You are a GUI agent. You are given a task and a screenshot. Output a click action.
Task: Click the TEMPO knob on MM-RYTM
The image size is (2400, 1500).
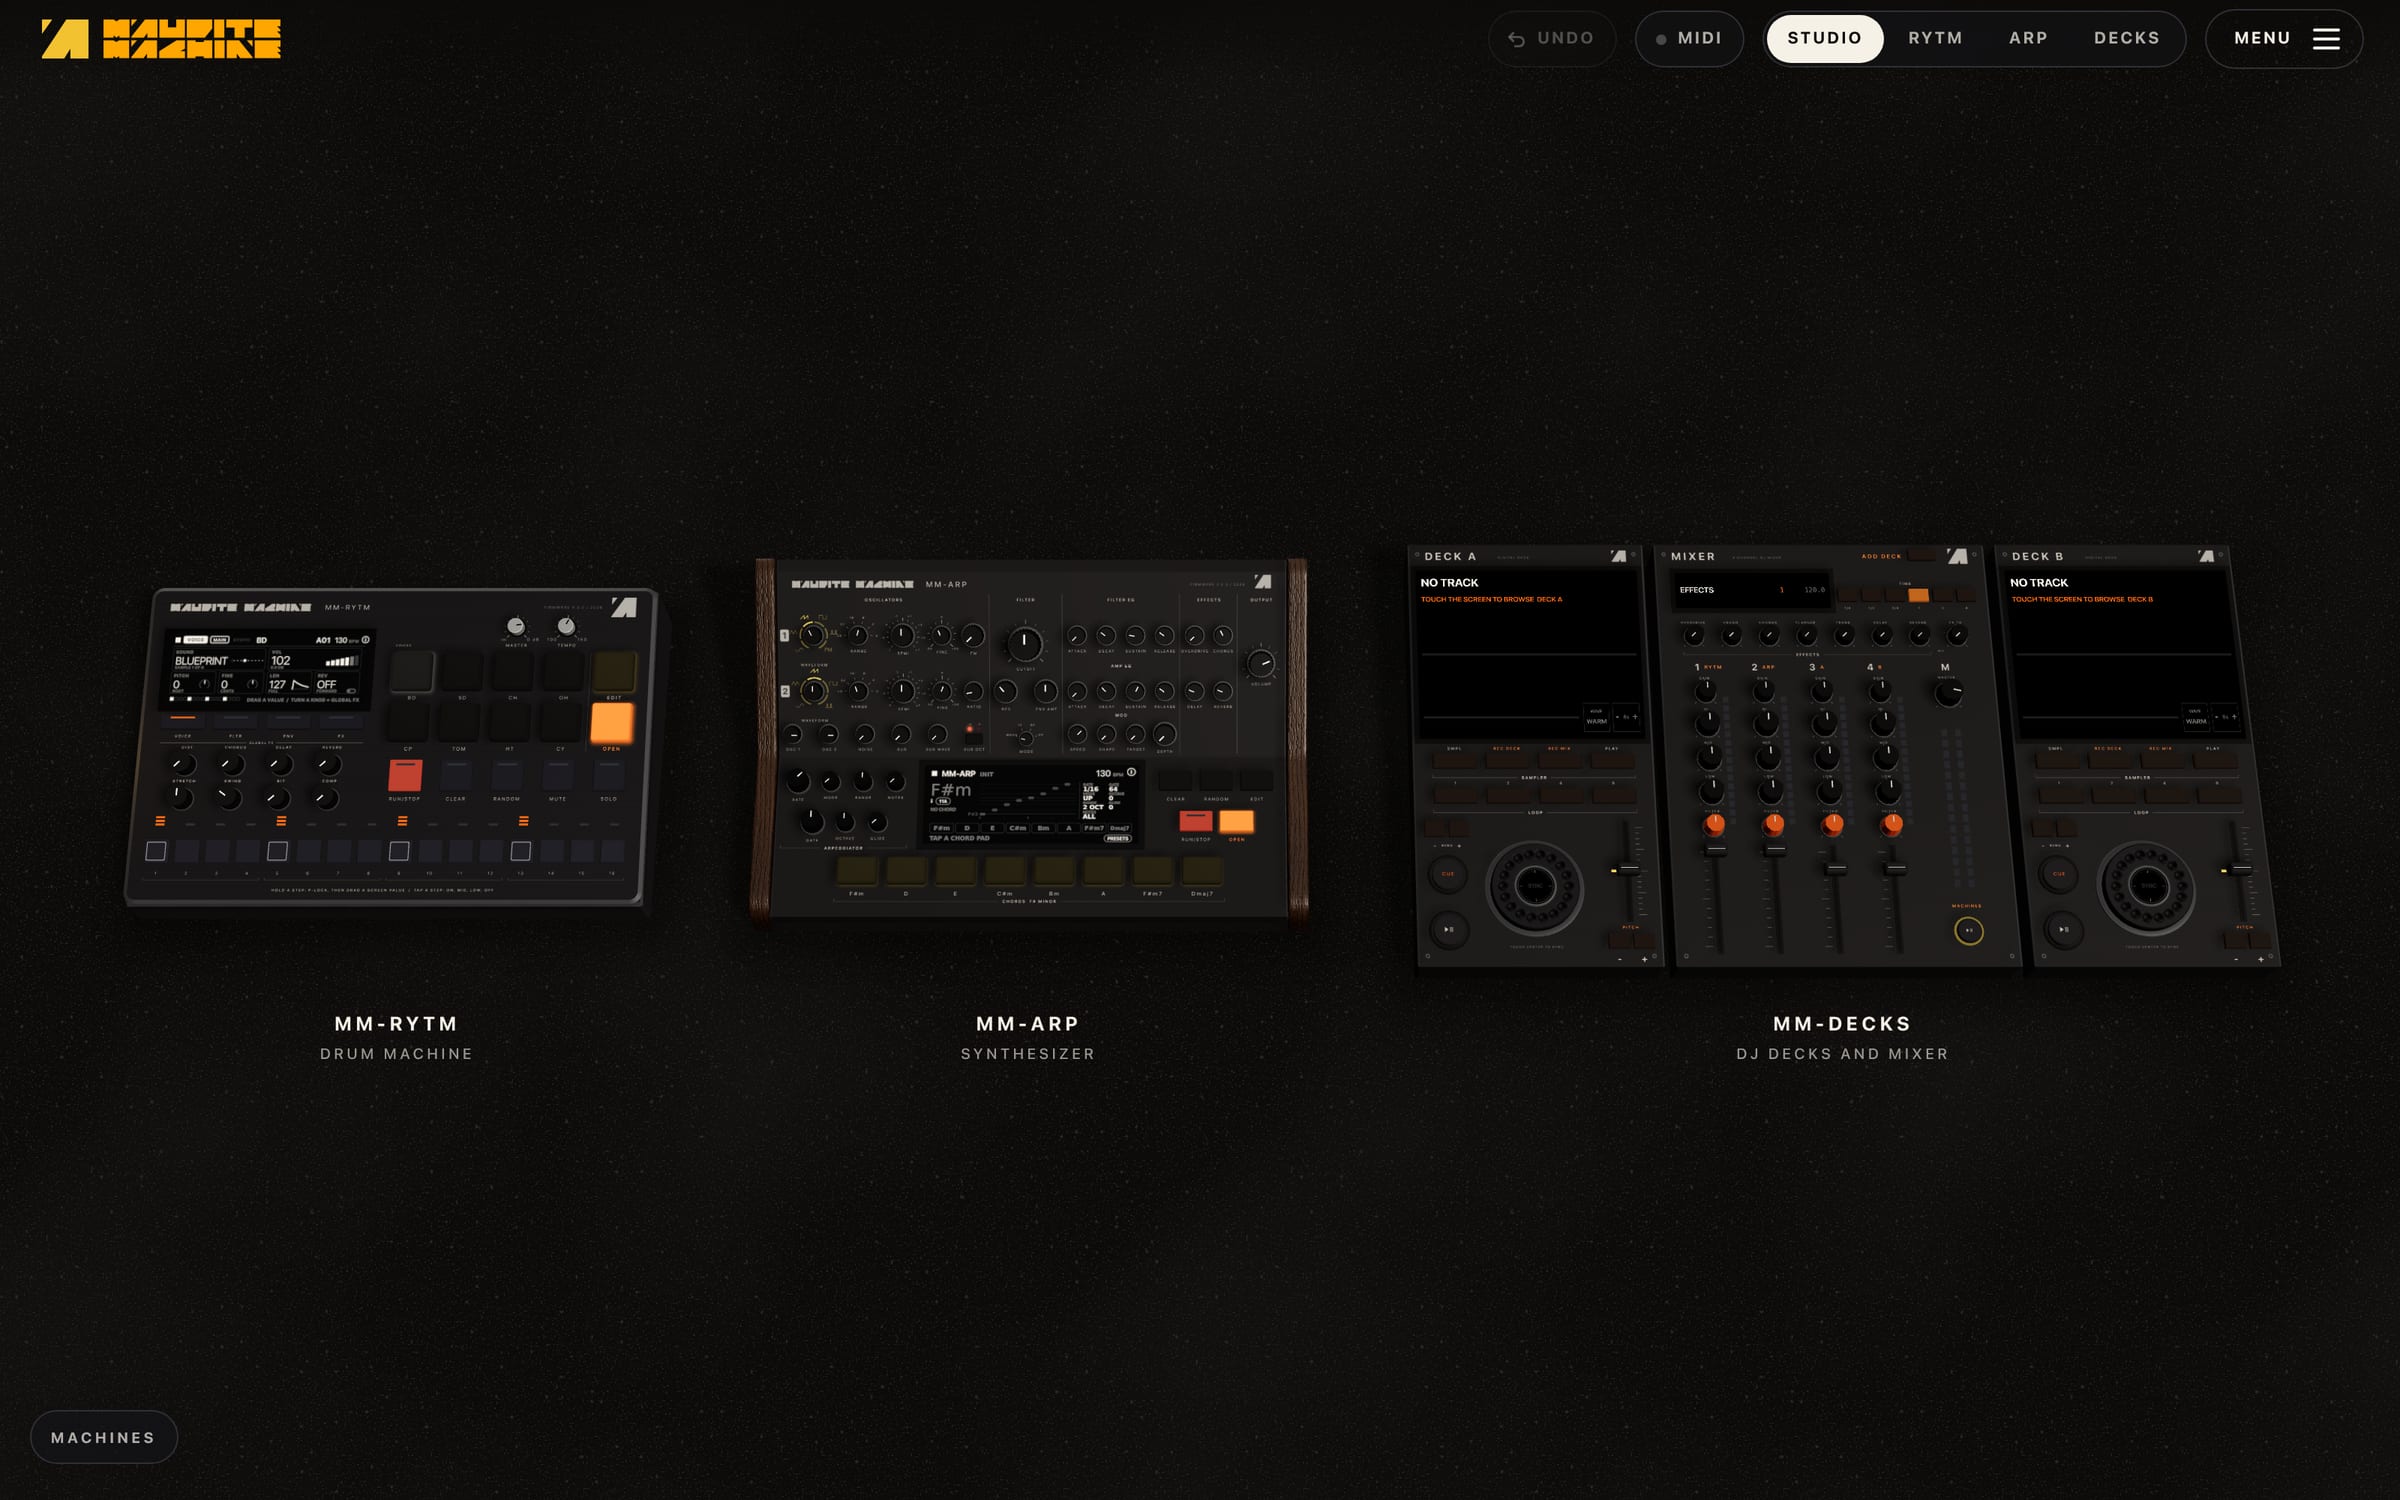point(566,626)
